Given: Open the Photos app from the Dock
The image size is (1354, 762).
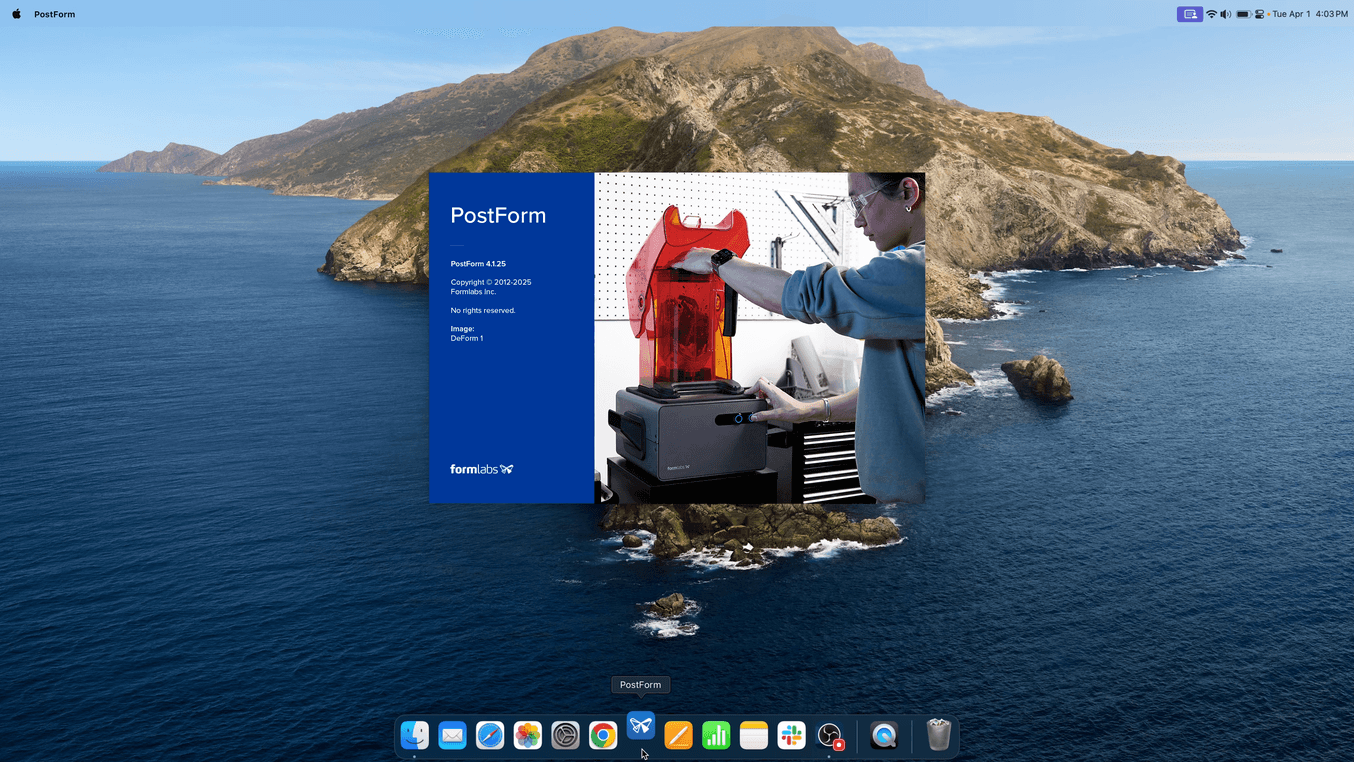Looking at the screenshot, I should pos(528,736).
